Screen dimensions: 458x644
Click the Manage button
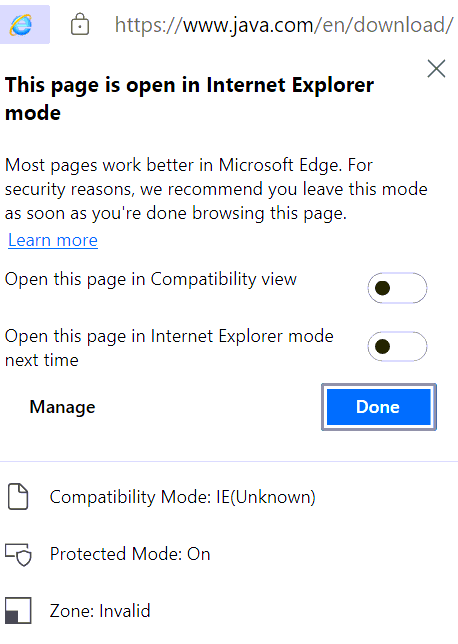coord(62,407)
